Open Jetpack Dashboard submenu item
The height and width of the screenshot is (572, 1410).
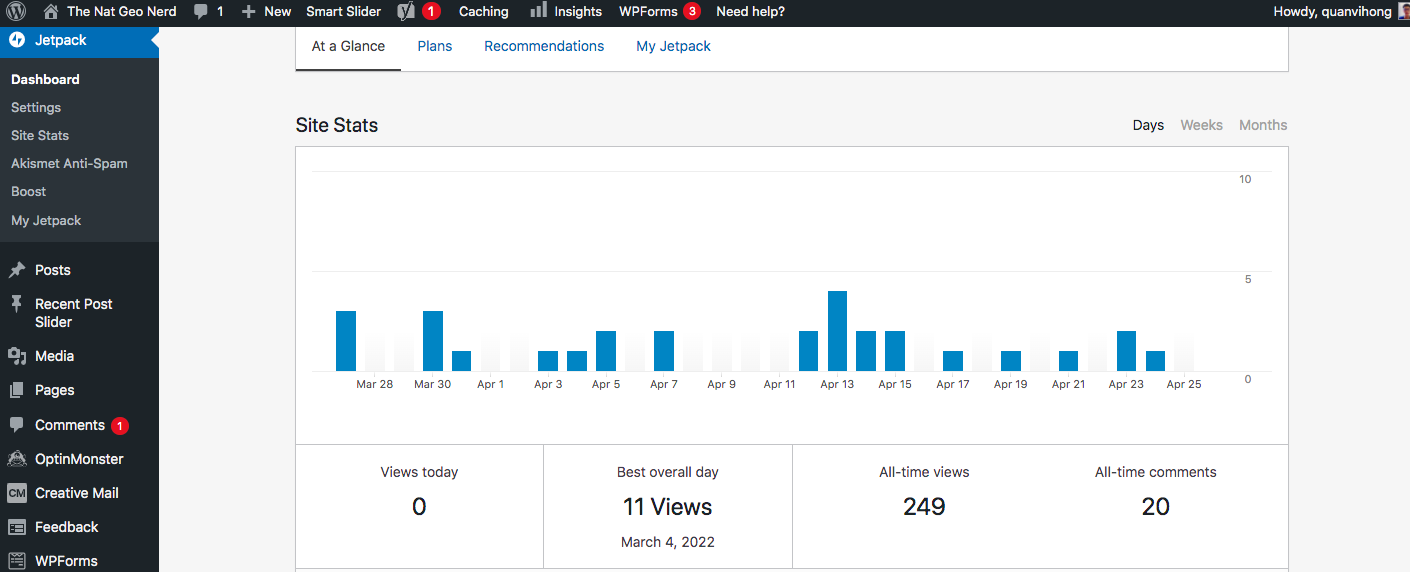tap(45, 79)
